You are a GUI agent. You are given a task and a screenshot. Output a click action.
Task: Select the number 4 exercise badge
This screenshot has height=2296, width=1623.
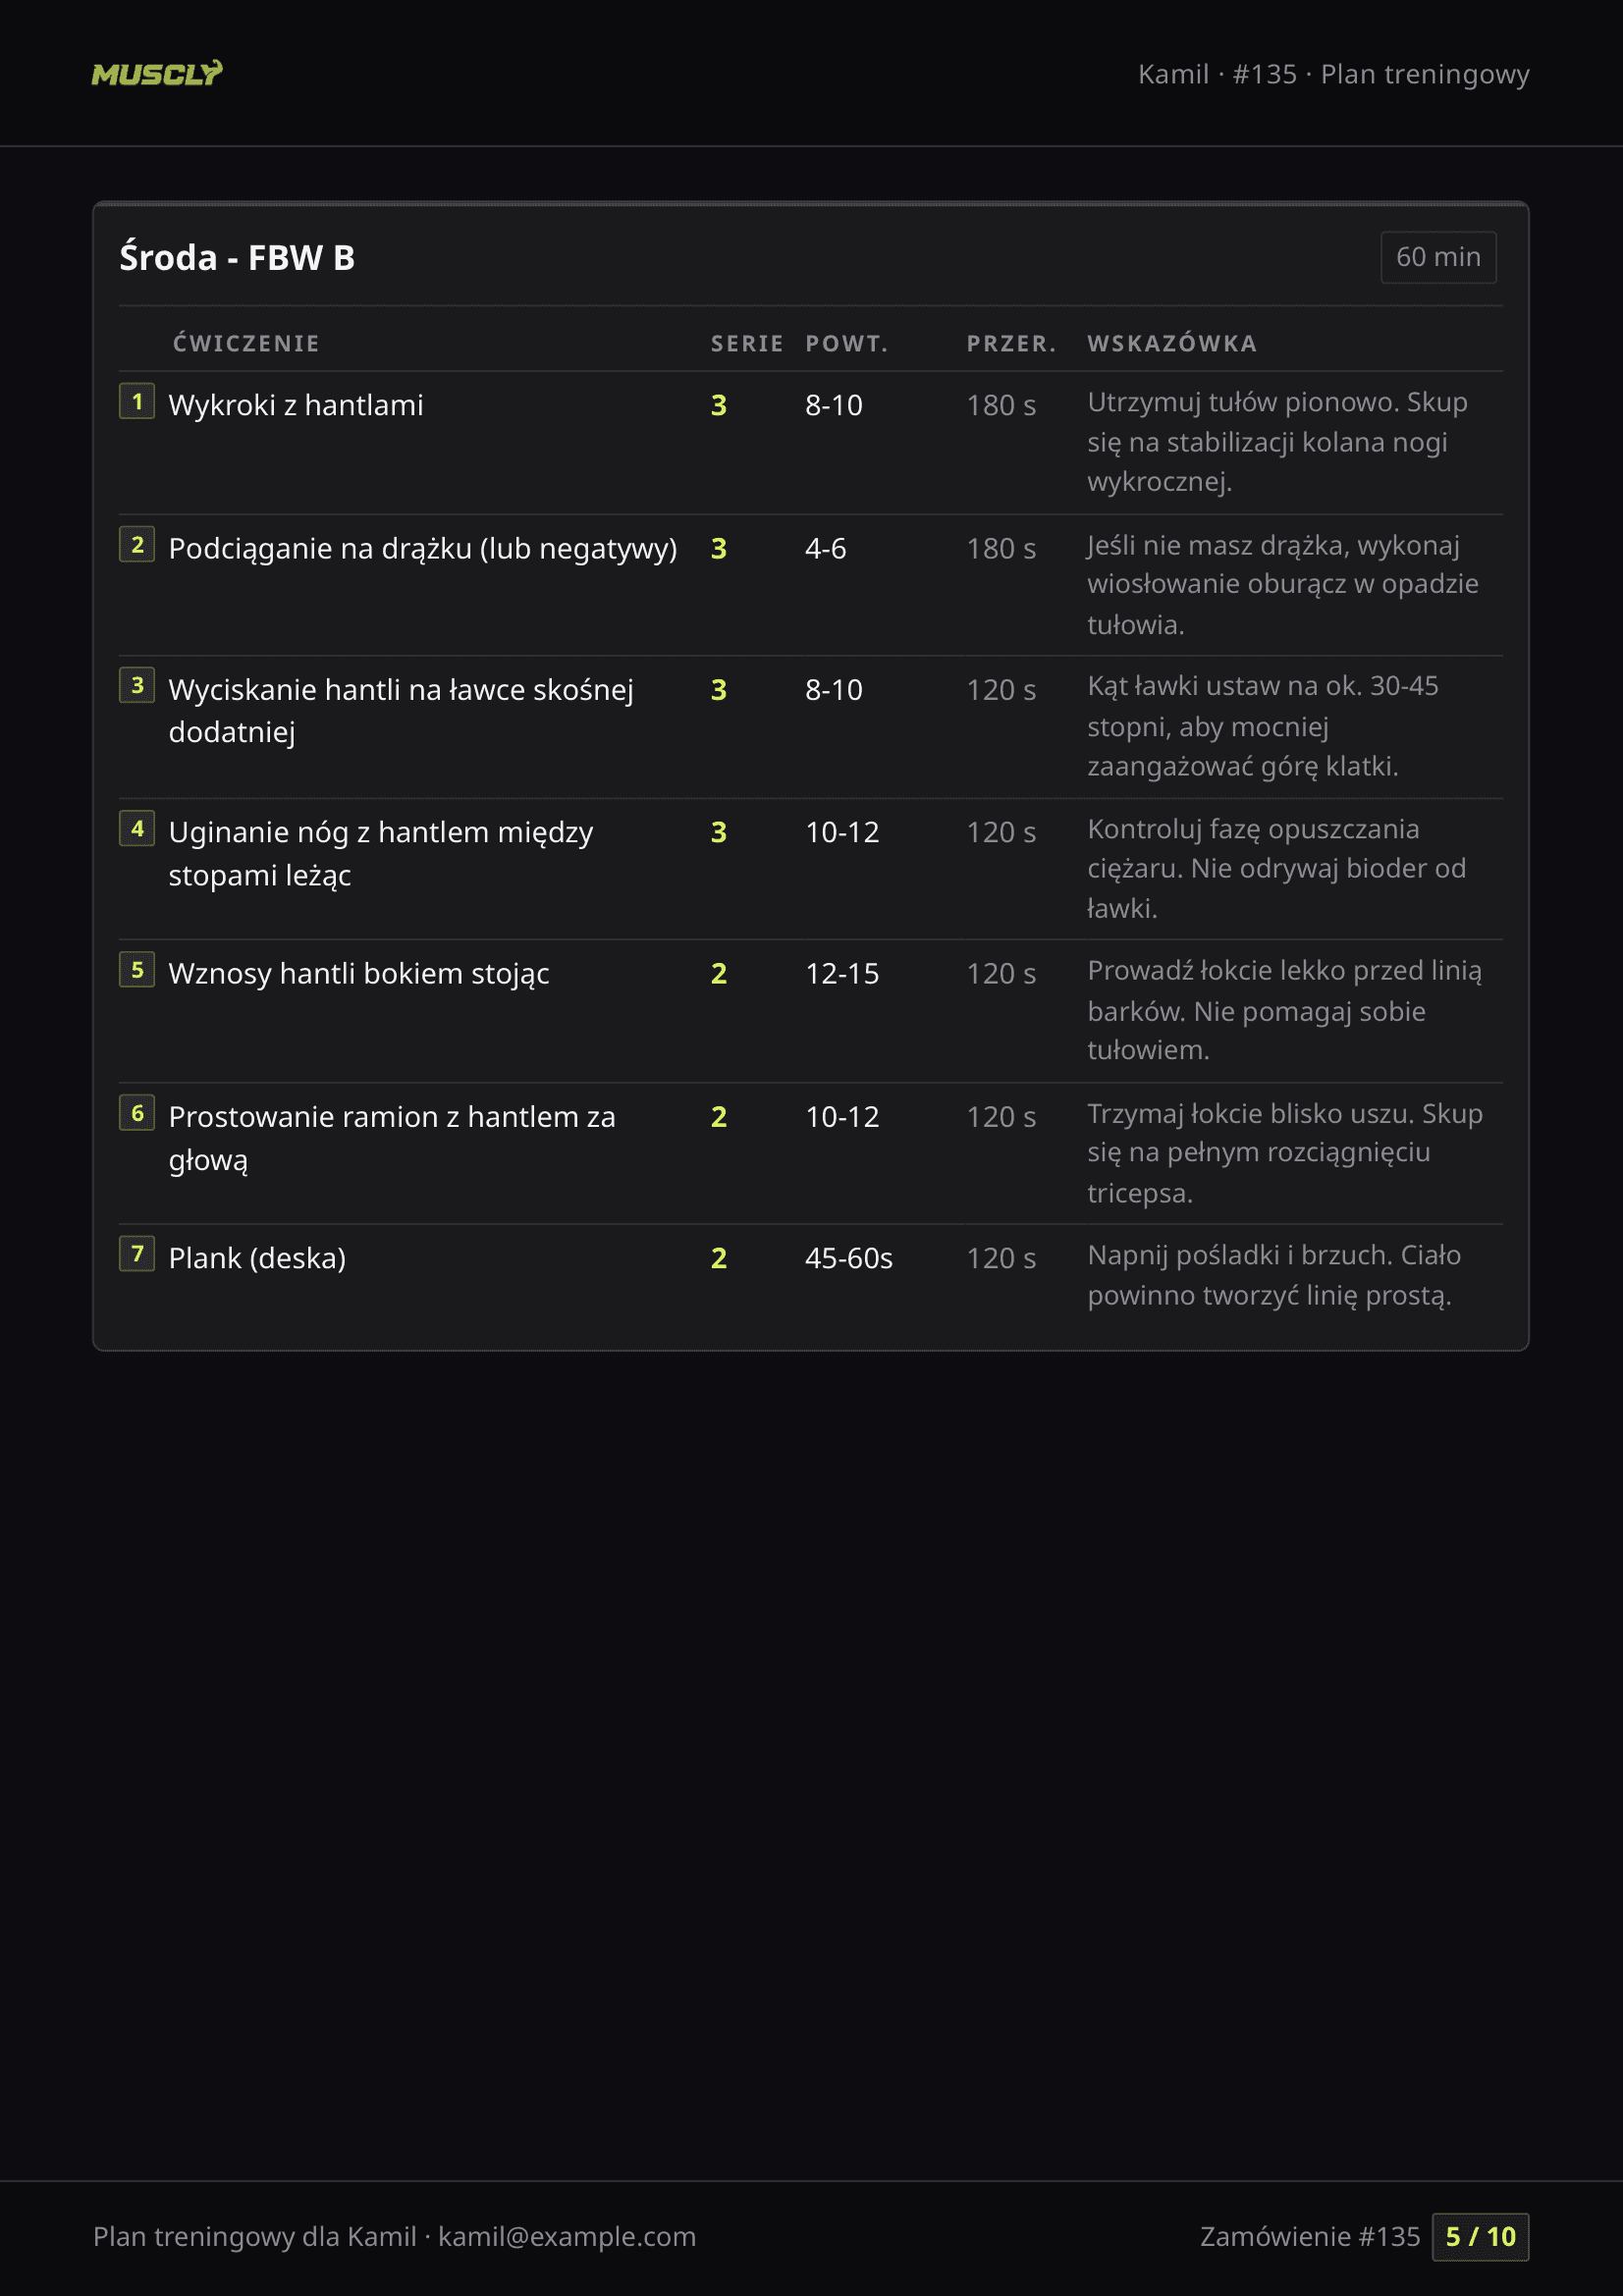click(x=137, y=829)
